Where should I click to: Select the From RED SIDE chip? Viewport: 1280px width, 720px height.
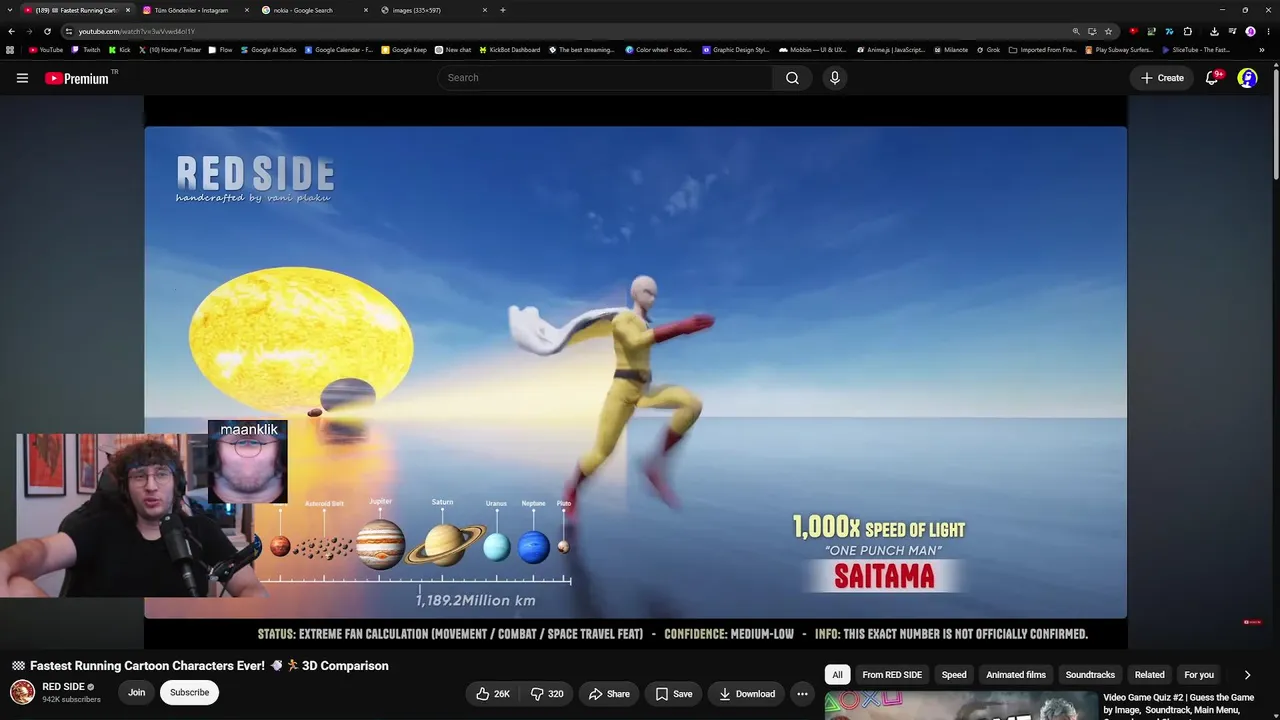(x=892, y=675)
